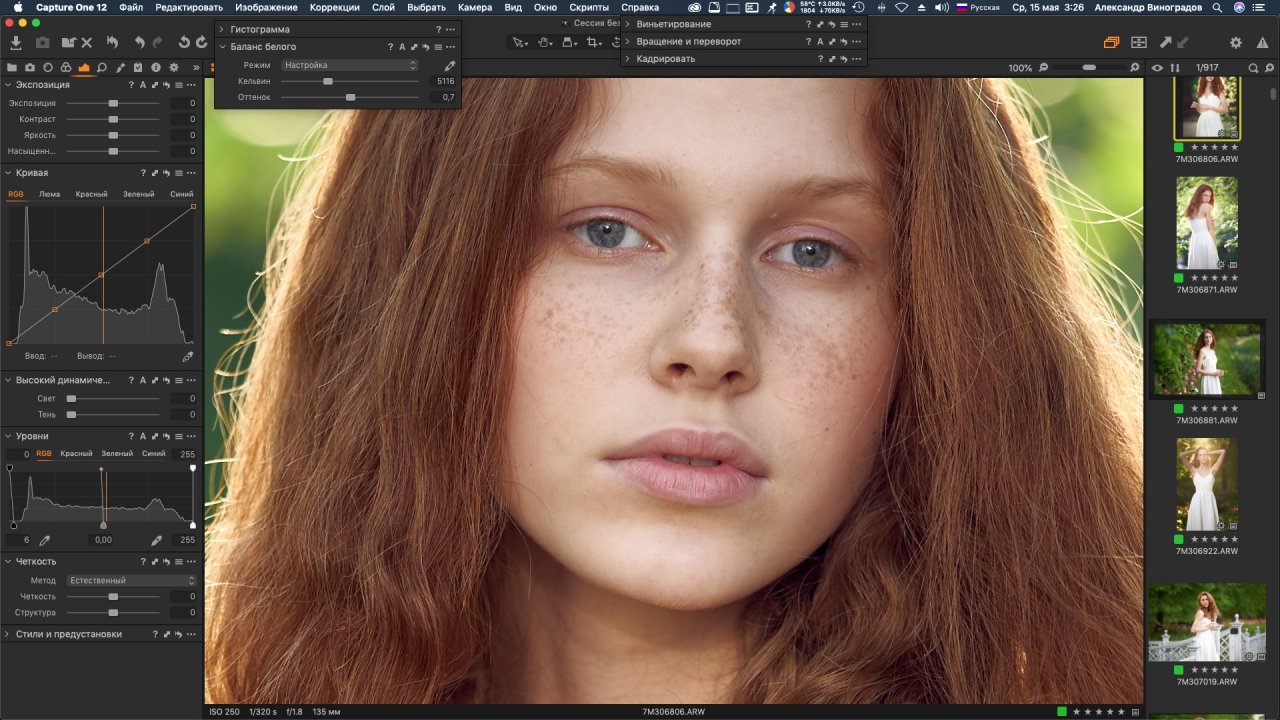The image size is (1280, 720).
Task: Click the exposure warning triangle icon
Action: click(x=1264, y=43)
